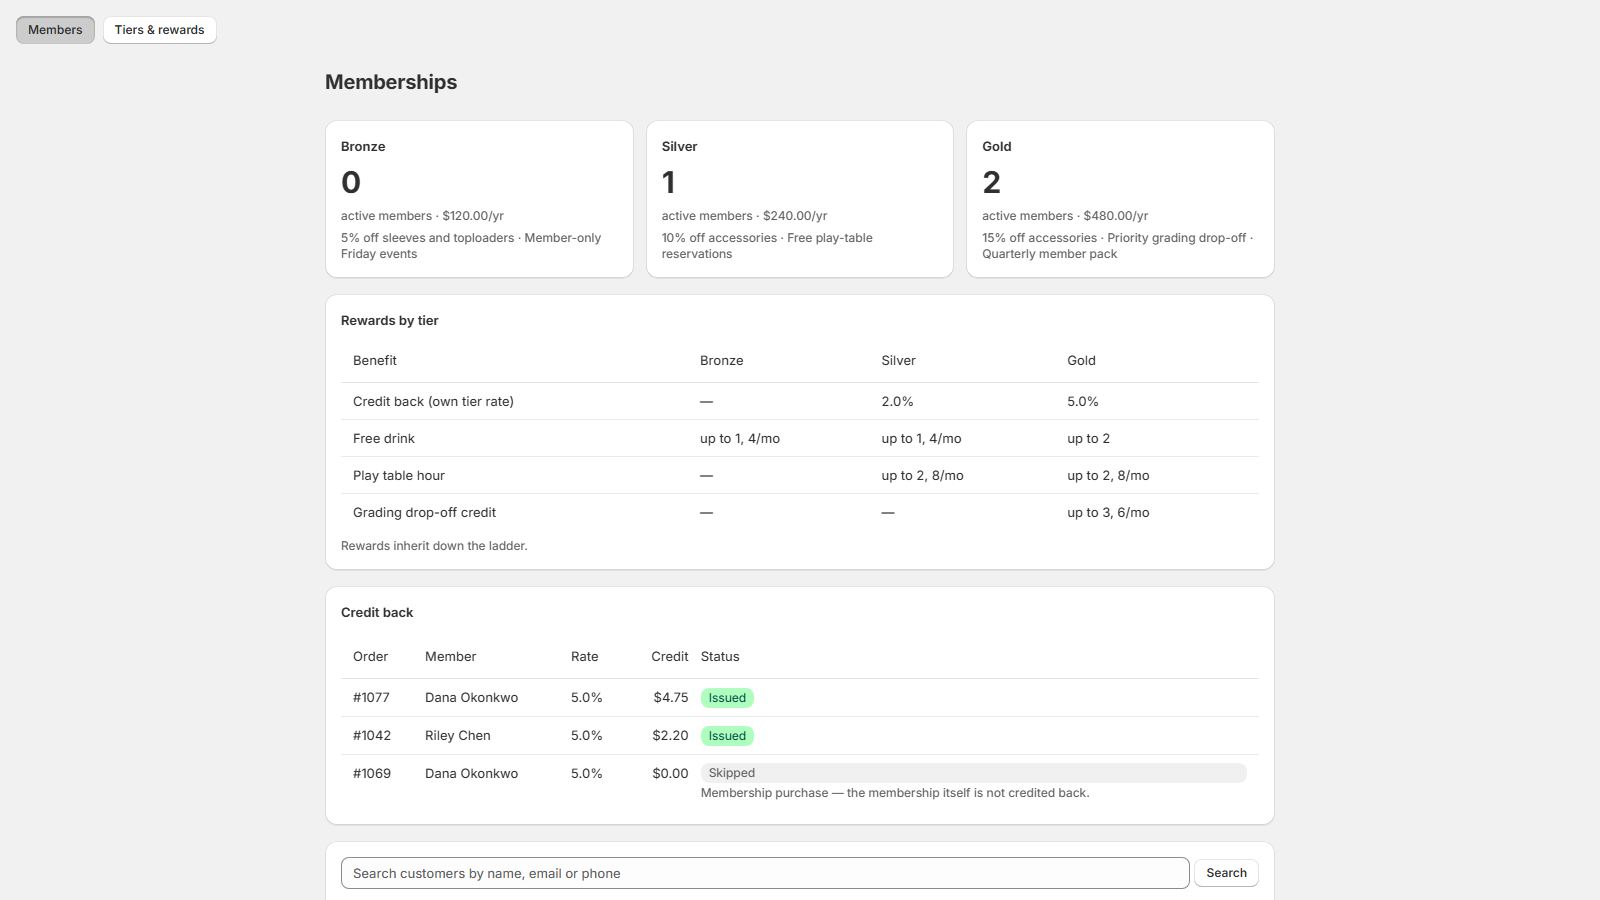Click the Gold column header in rewards table
1600x900 pixels.
pyautogui.click(x=1081, y=360)
